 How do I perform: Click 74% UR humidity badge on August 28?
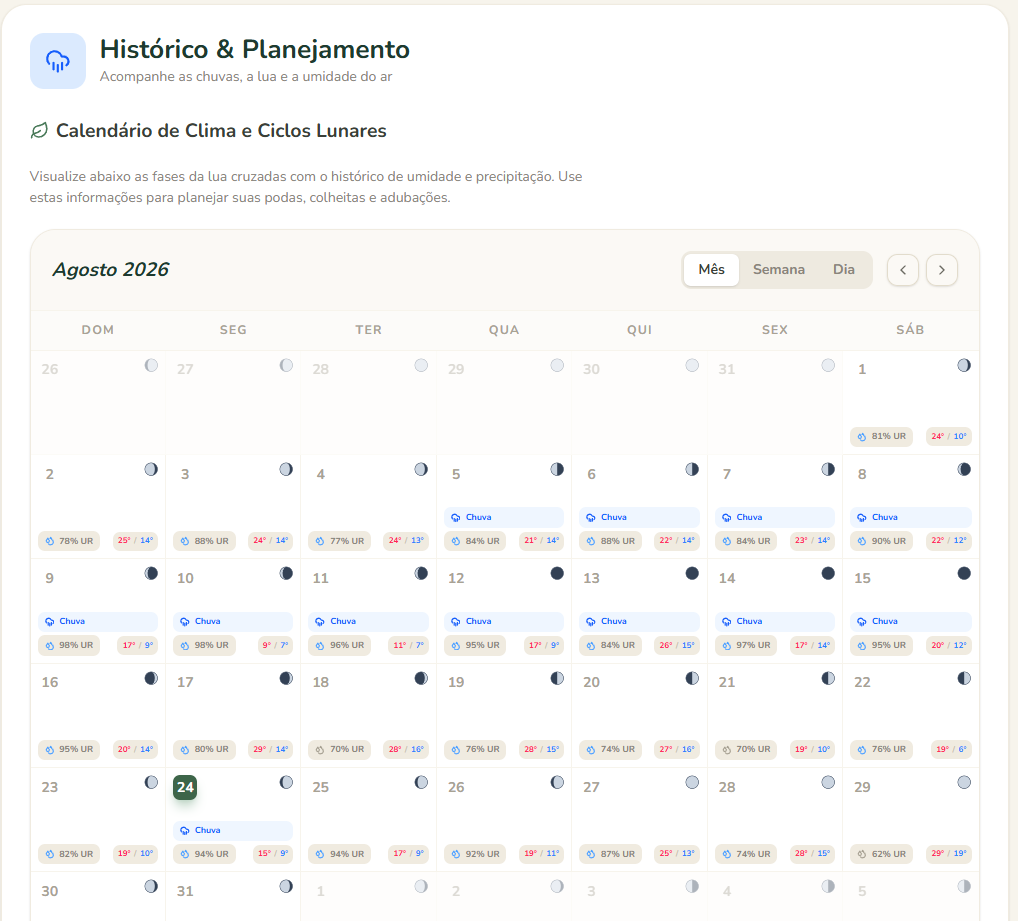tap(746, 854)
